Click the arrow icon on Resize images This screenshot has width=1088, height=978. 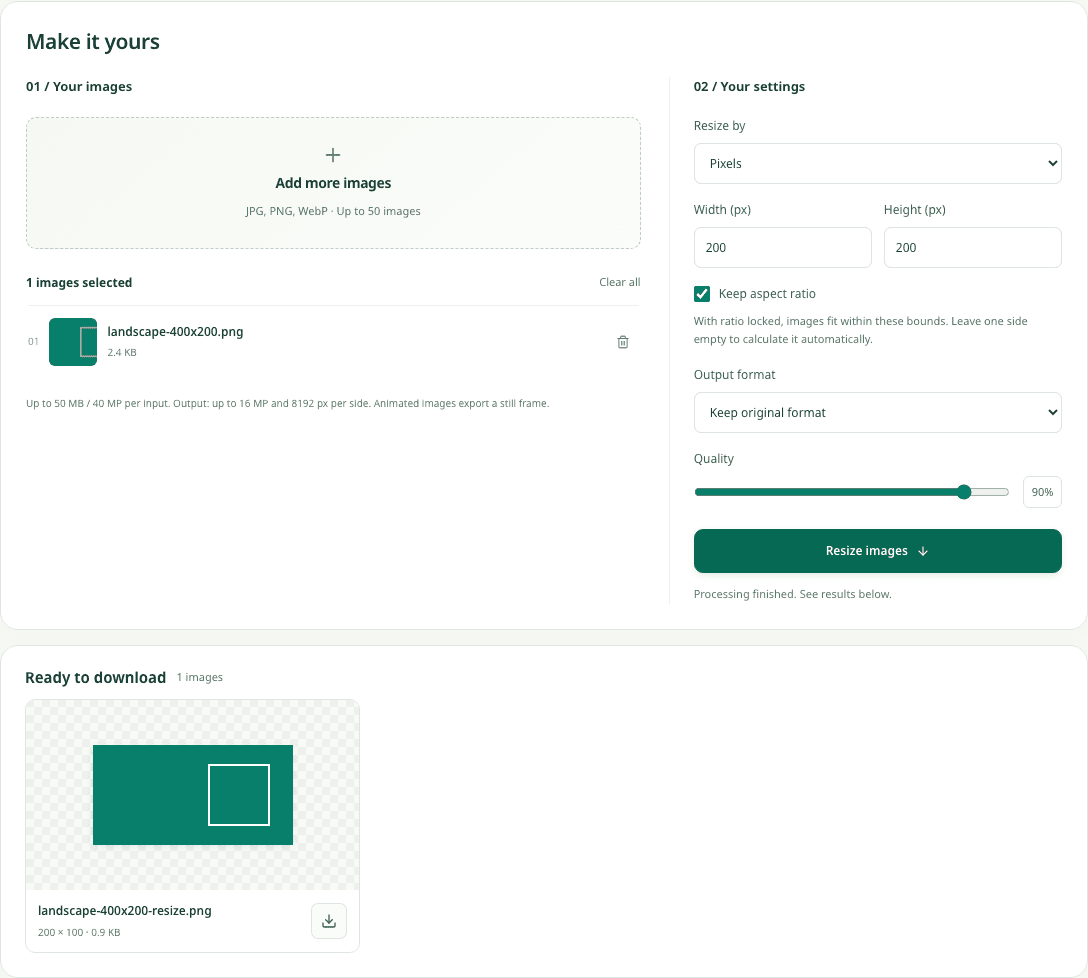[x=923, y=551]
